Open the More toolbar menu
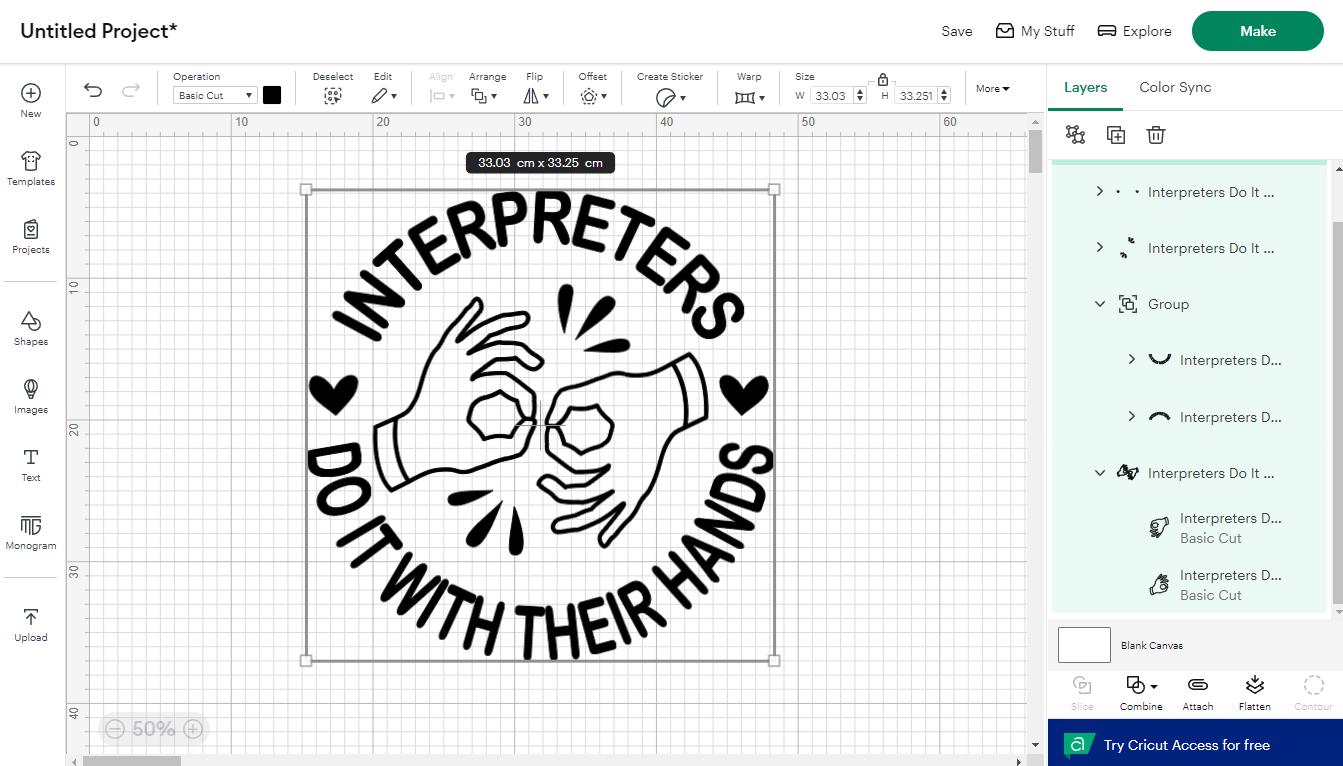This screenshot has height=766, width=1343. [x=993, y=88]
